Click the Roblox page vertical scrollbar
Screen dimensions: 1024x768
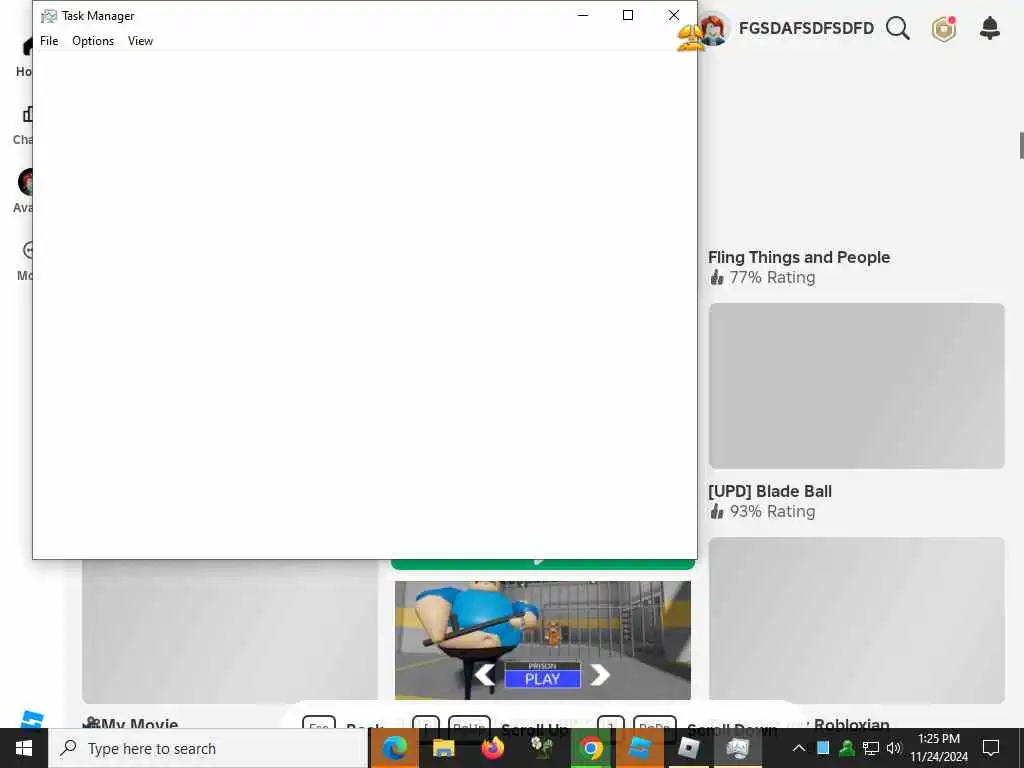tap(1021, 145)
